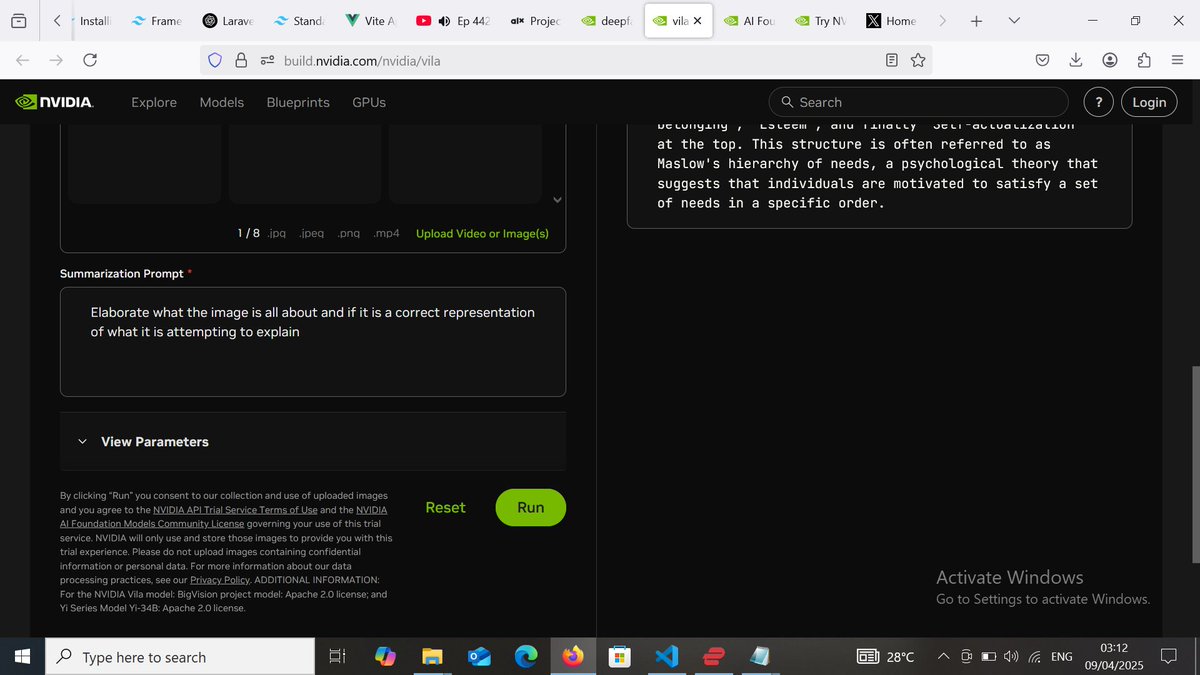
Task: Open the list all tabs dropdown
Action: [x=1014, y=20]
